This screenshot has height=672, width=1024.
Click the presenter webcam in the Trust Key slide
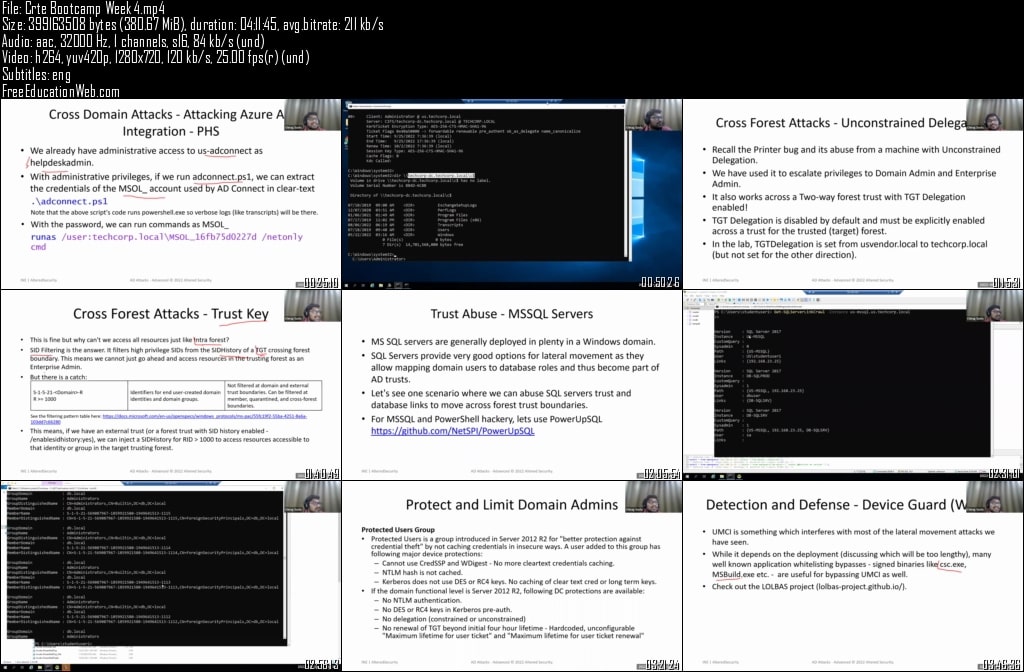point(312,306)
